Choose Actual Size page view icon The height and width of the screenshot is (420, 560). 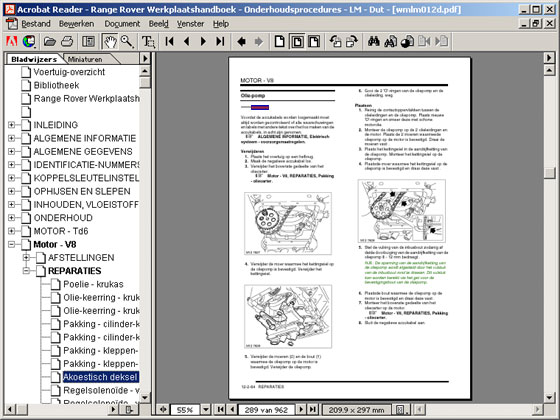coord(280,41)
